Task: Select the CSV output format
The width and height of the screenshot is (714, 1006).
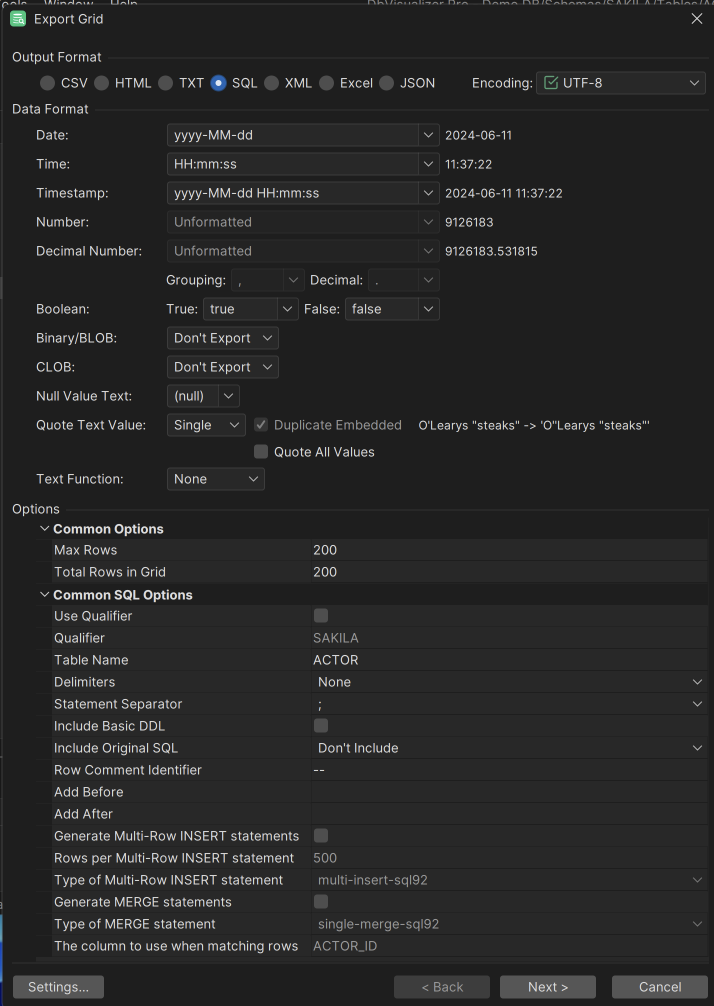Action: click(48, 83)
